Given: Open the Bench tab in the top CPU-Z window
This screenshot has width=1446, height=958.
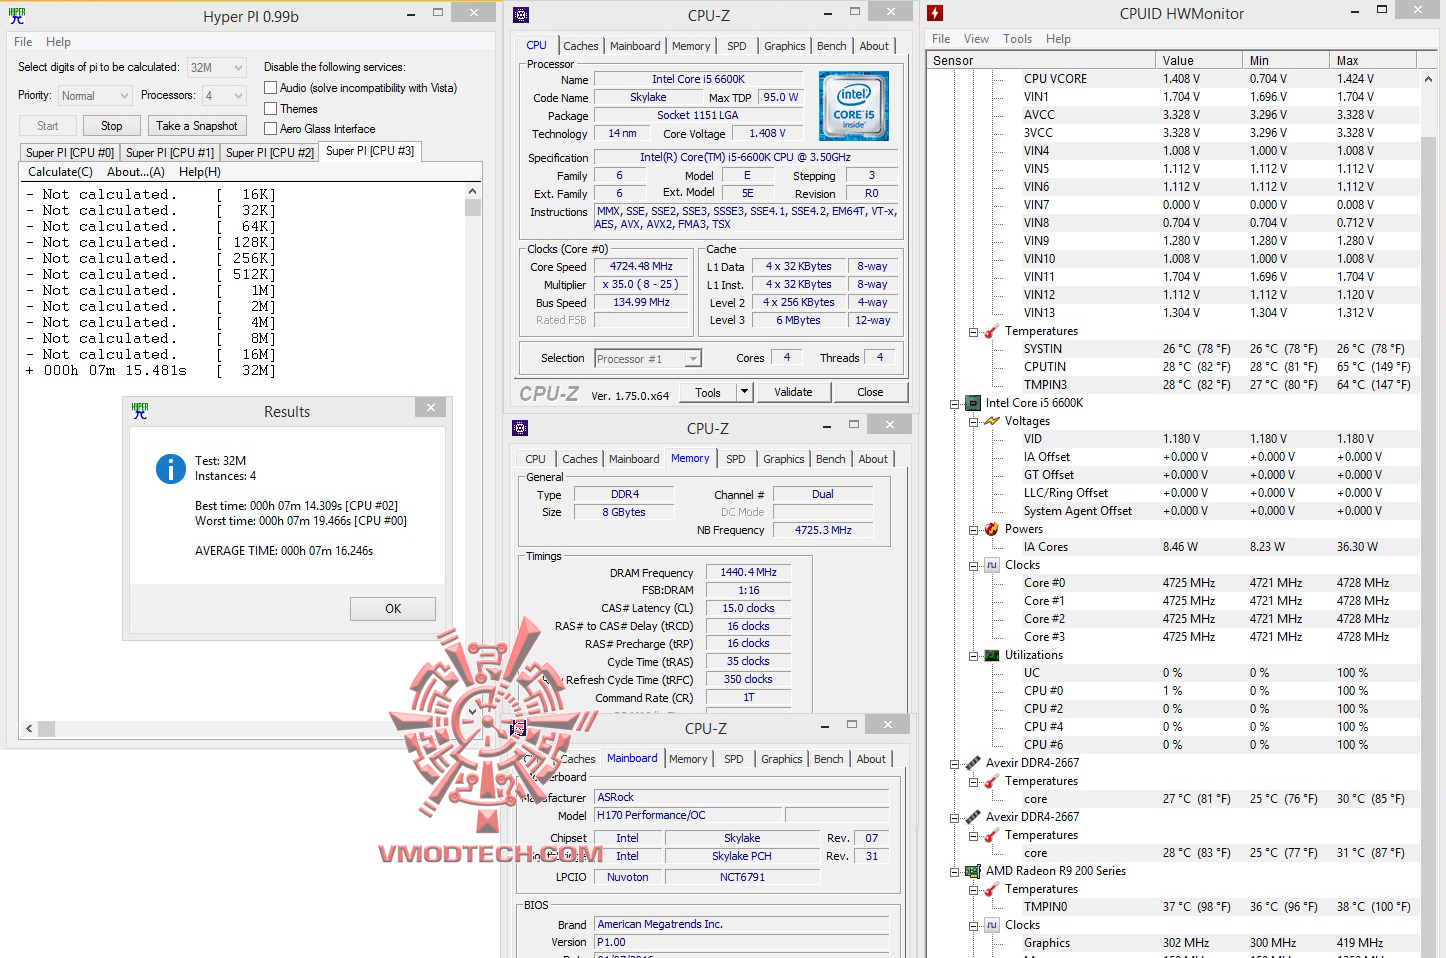Looking at the screenshot, I should click(831, 46).
